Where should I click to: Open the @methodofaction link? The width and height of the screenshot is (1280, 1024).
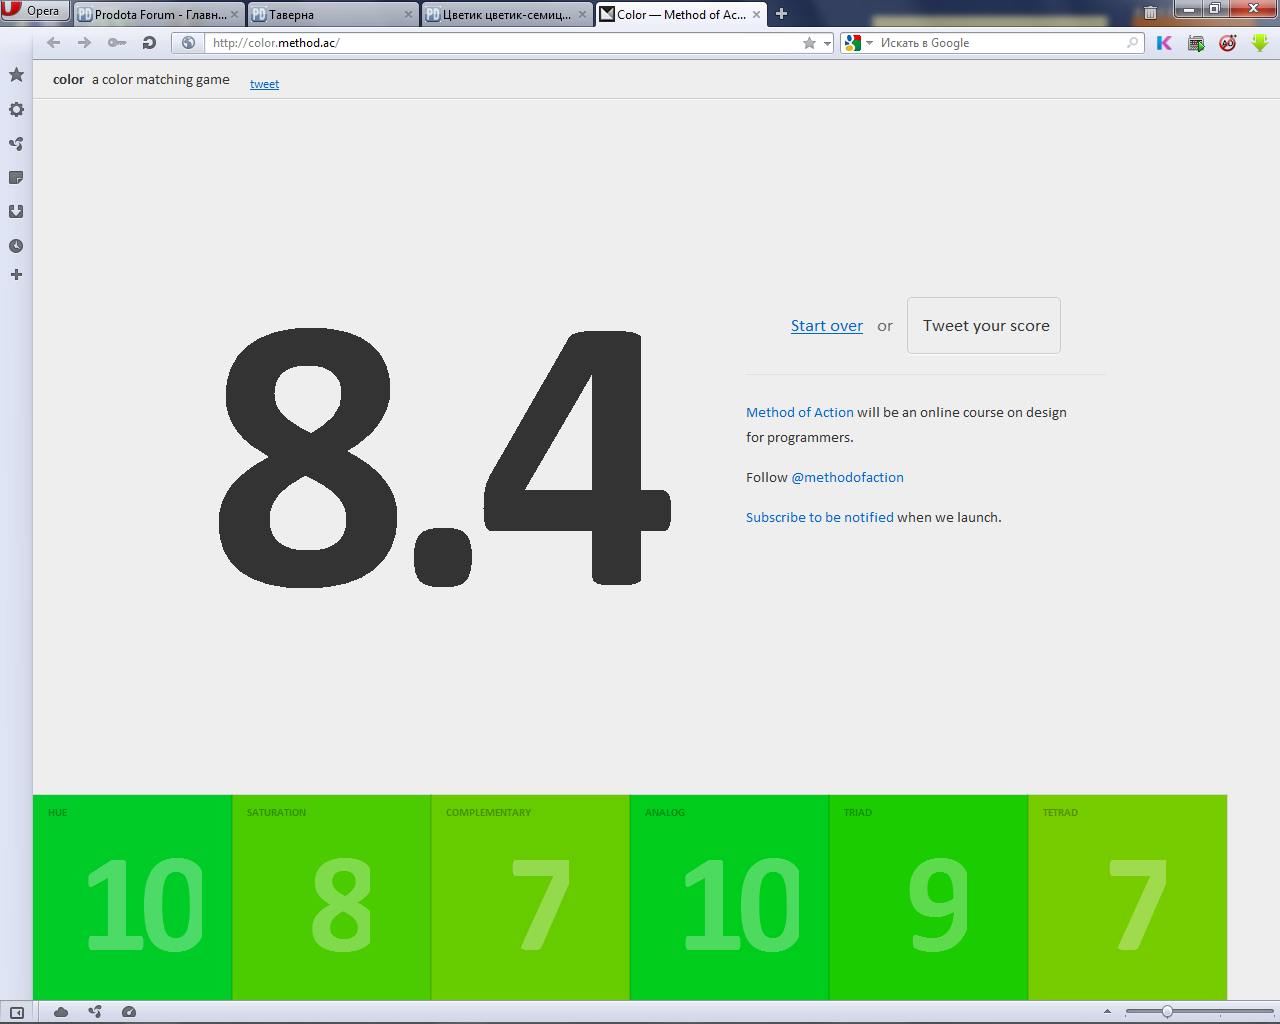click(x=848, y=477)
